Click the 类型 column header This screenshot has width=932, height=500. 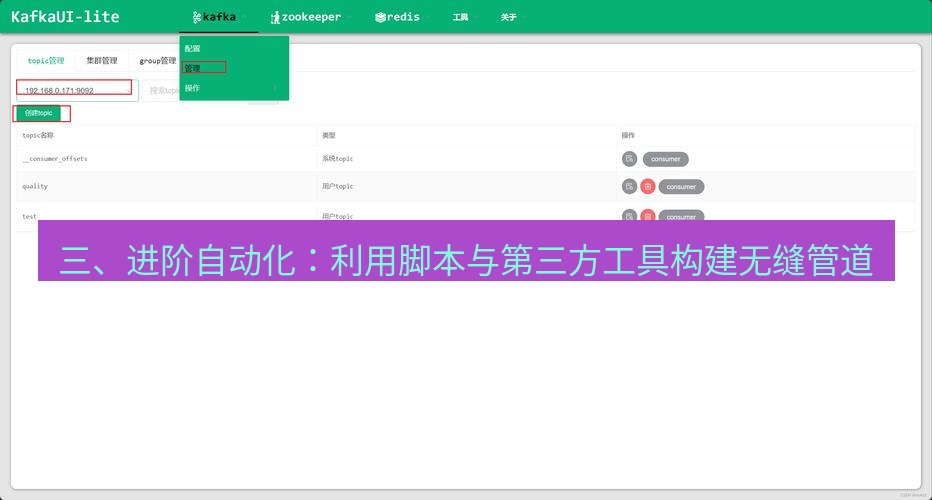(329, 136)
